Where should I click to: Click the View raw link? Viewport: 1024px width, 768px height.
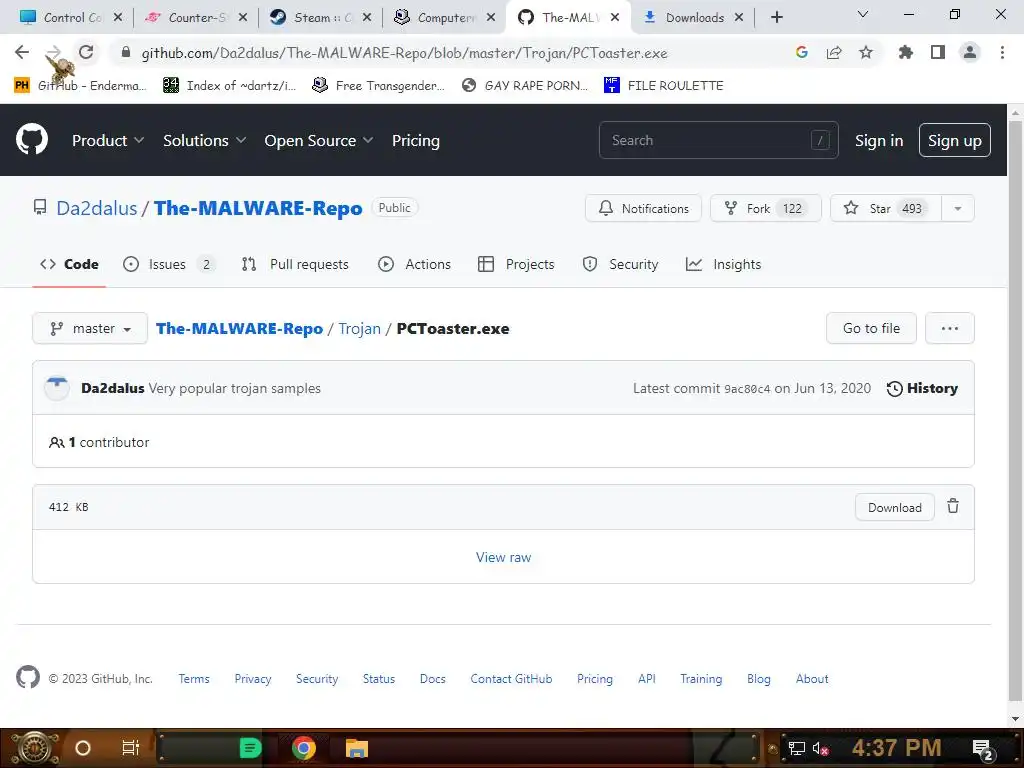pyautogui.click(x=504, y=557)
